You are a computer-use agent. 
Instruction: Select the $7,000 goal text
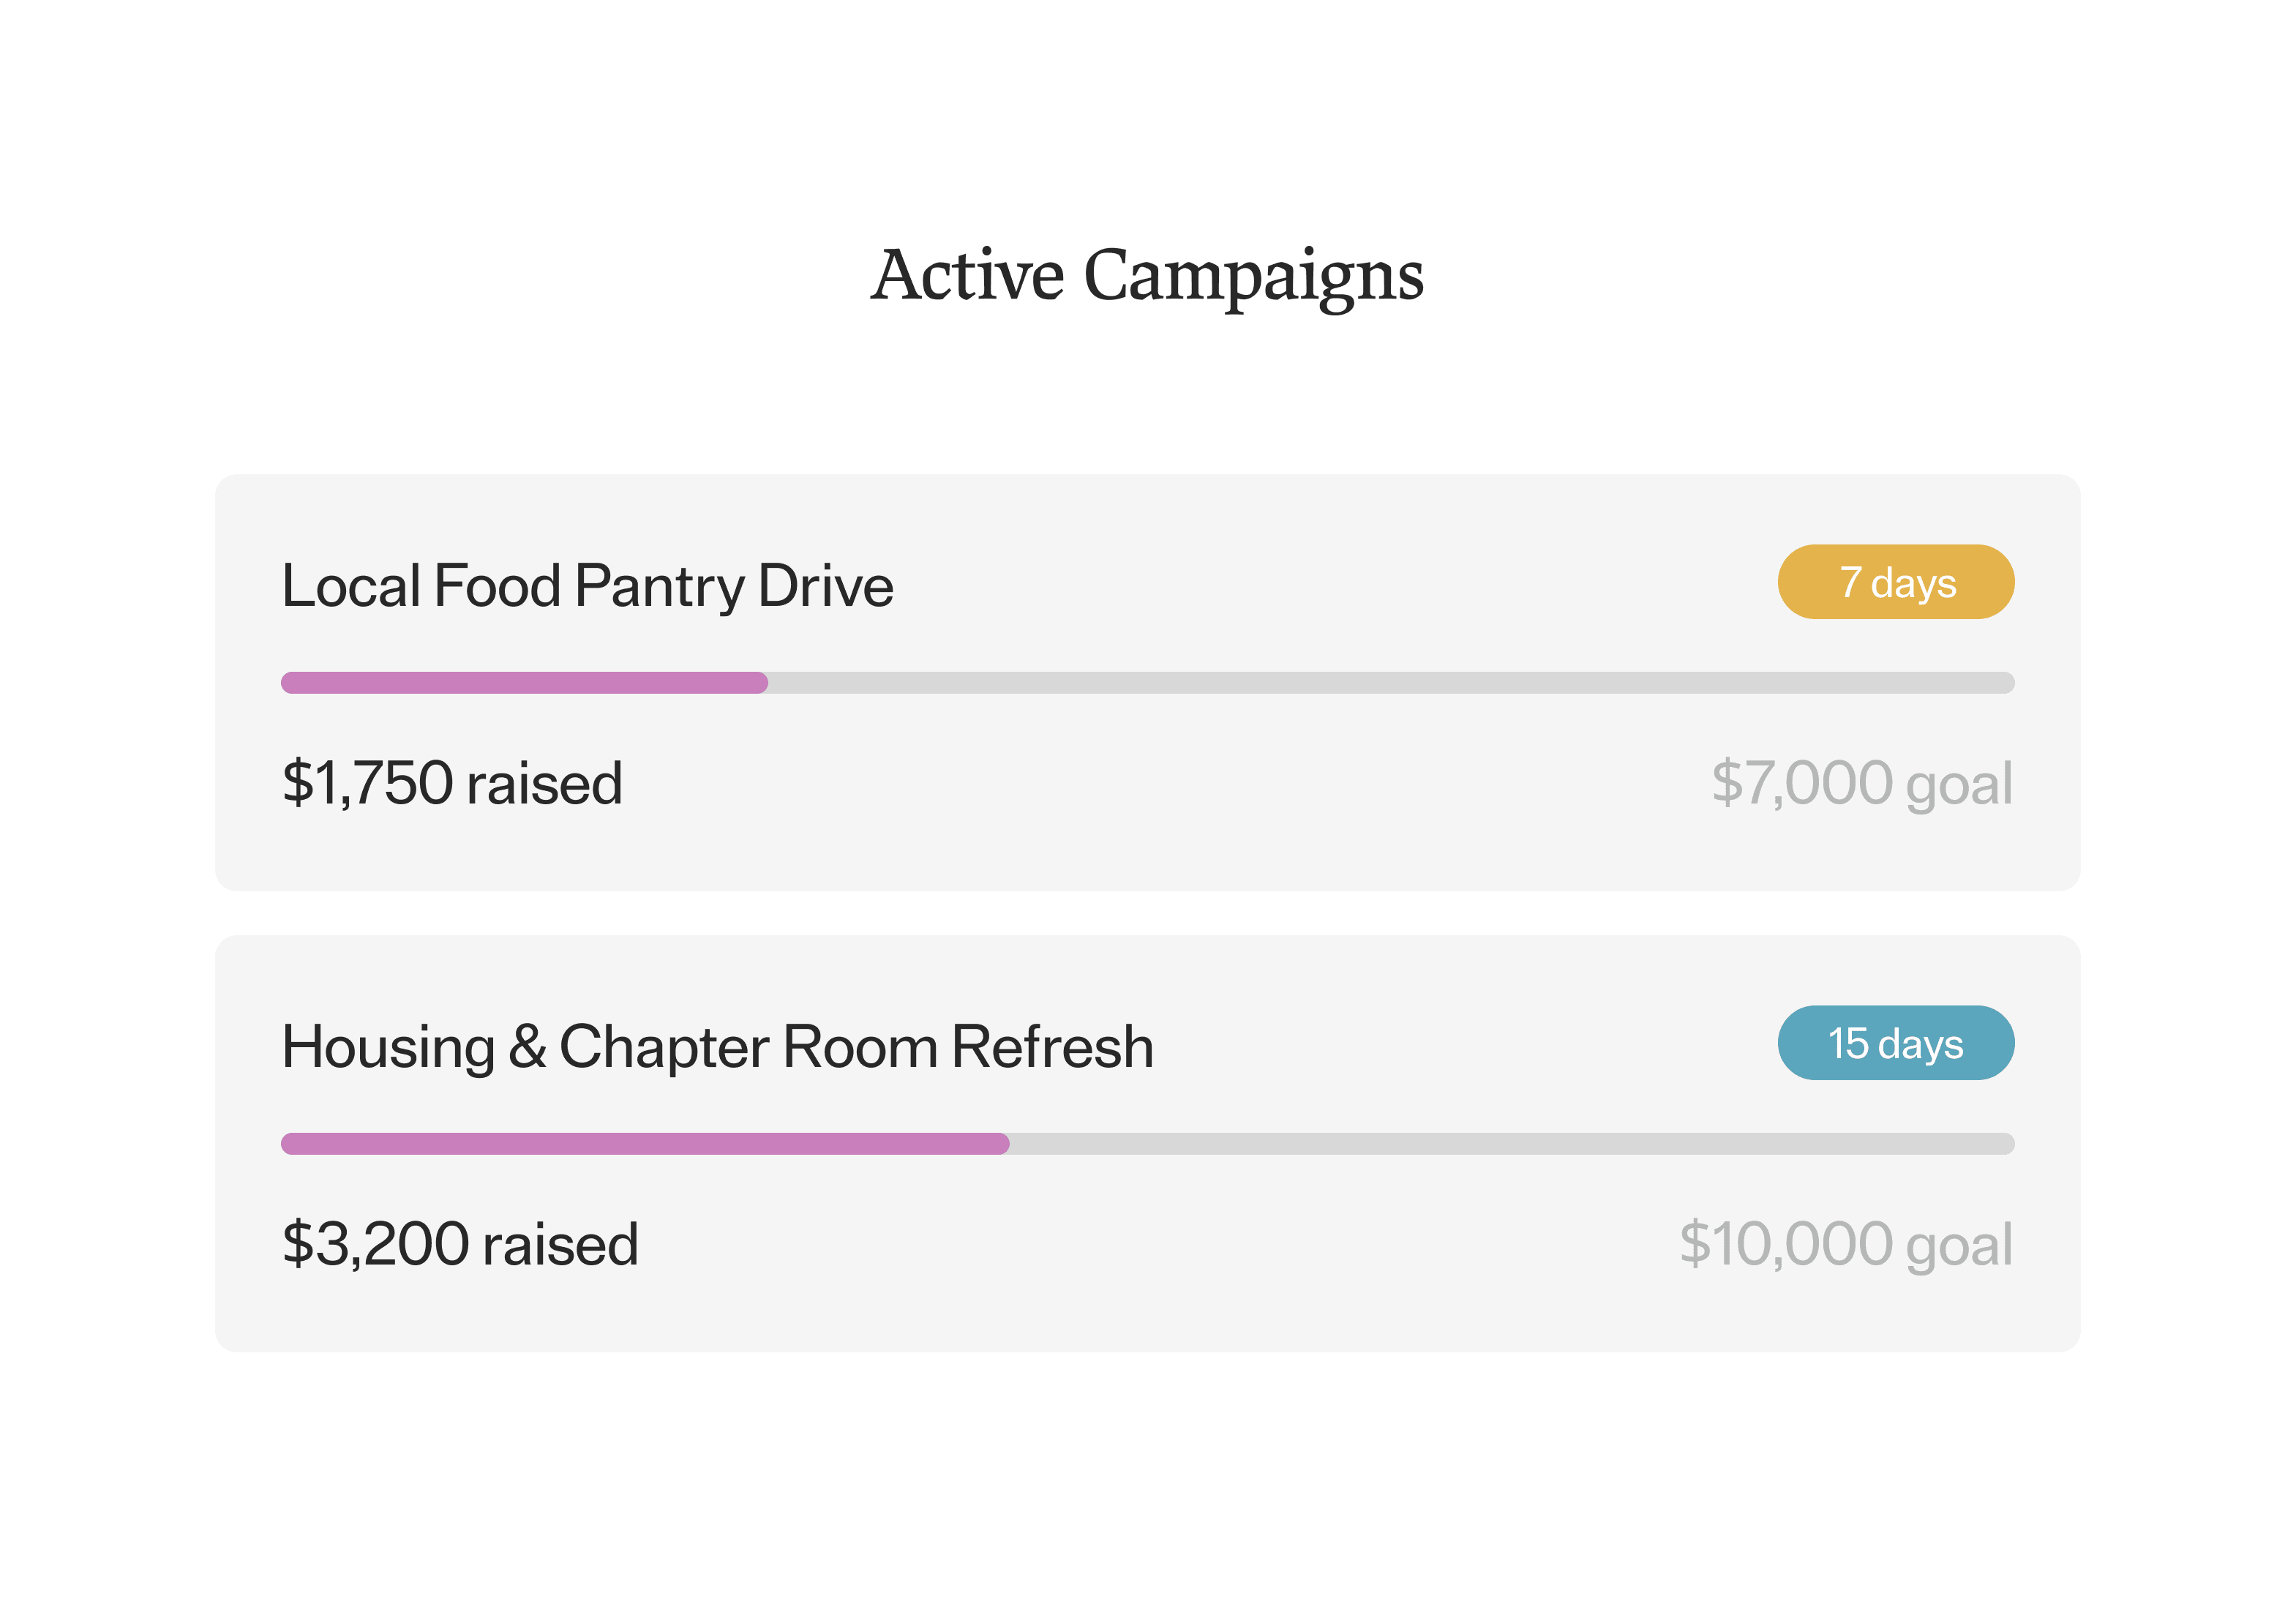pos(1861,783)
